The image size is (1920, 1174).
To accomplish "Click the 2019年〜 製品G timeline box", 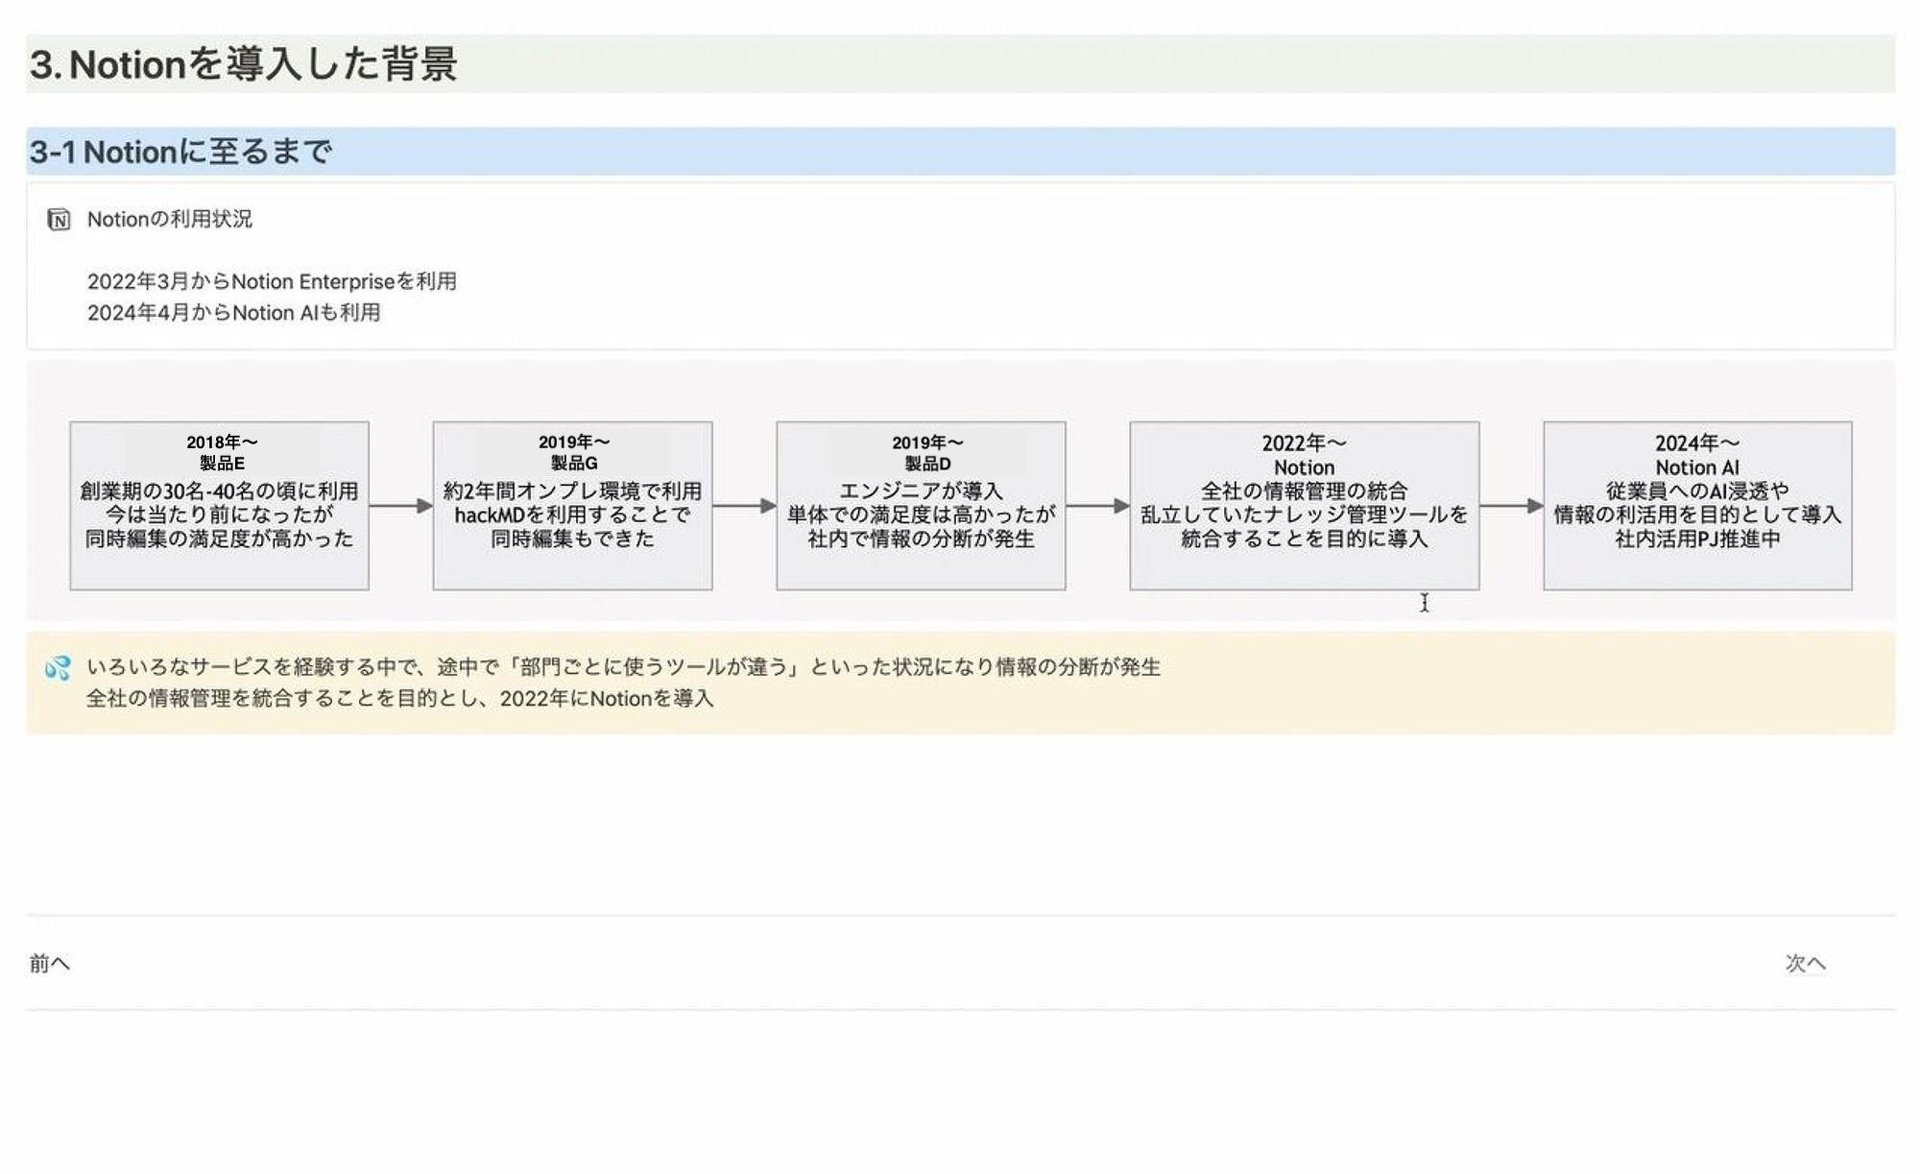I will point(572,506).
